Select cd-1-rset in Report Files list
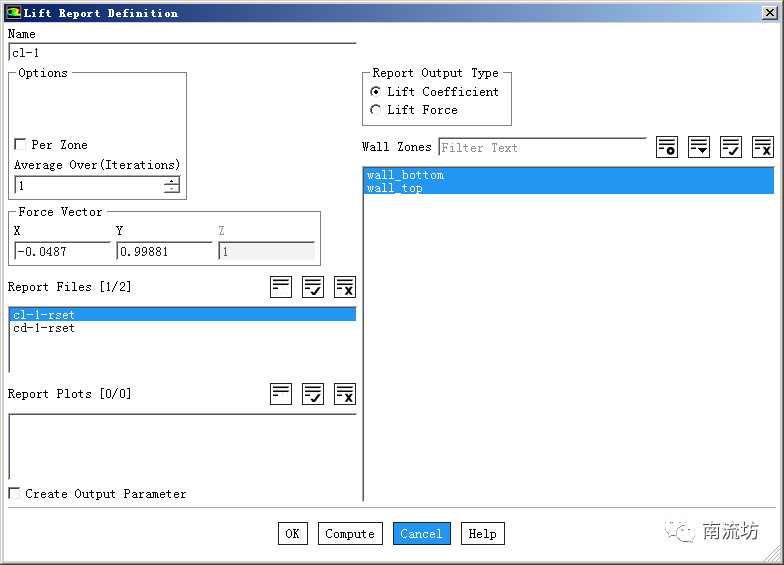 183,328
